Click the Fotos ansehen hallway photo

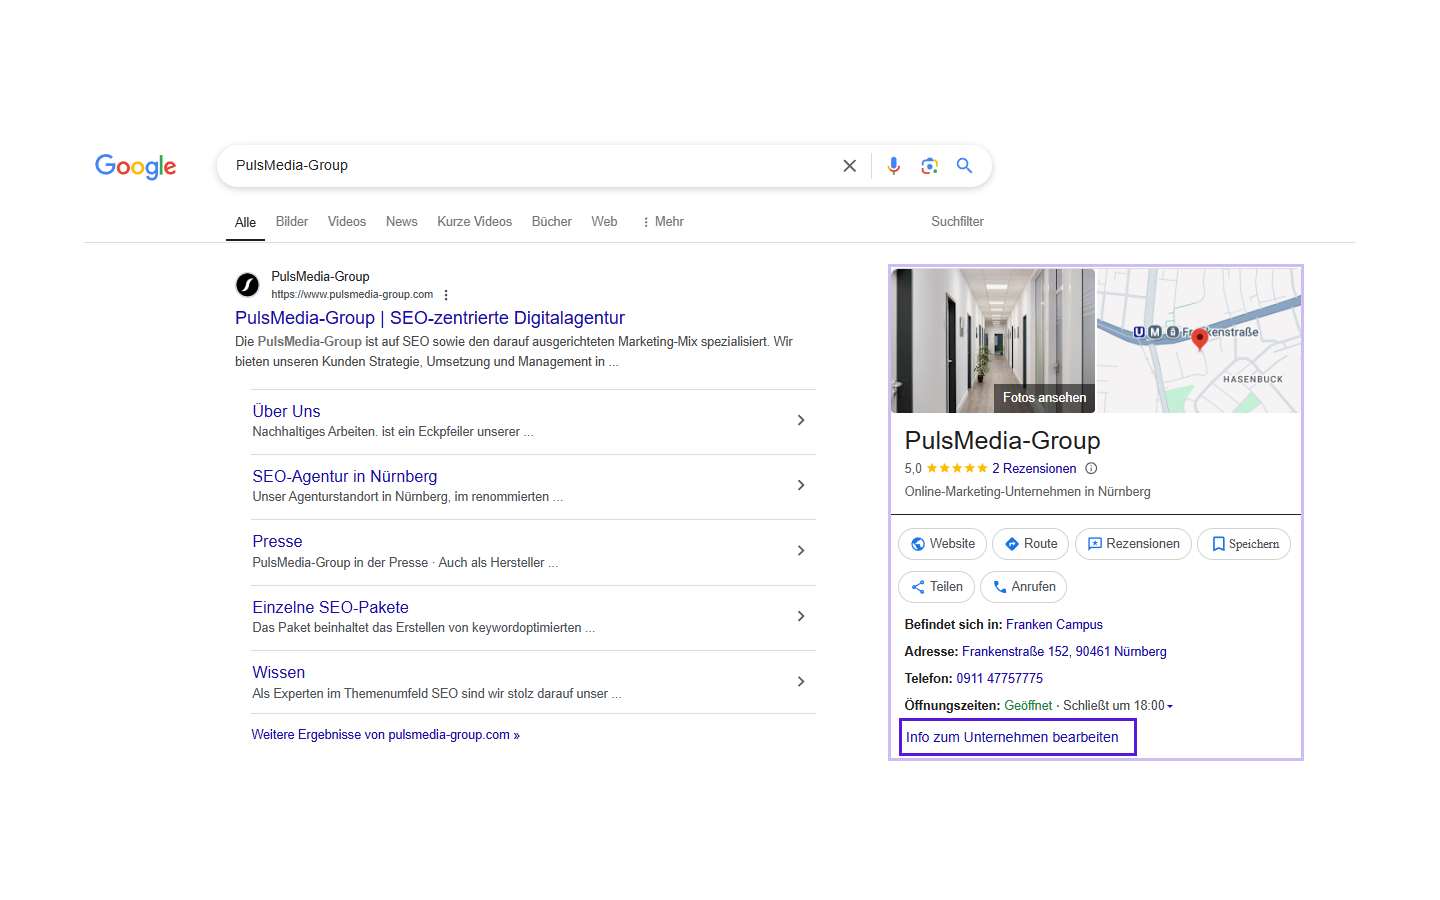pyautogui.click(x=993, y=340)
